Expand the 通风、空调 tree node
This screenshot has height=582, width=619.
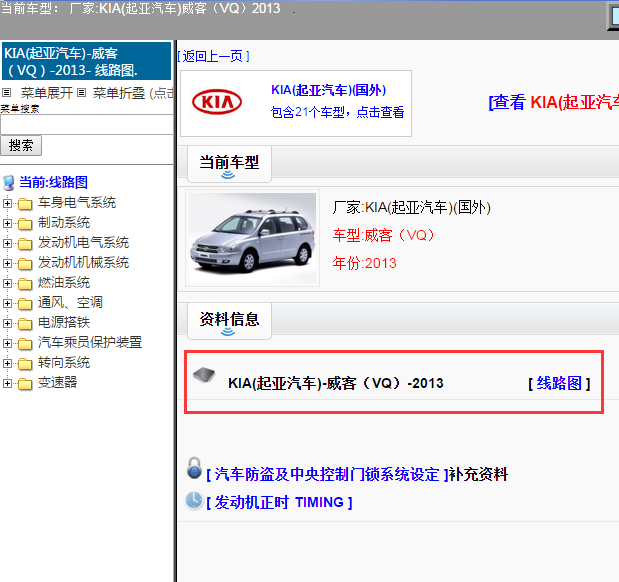pyautogui.click(x=7, y=303)
